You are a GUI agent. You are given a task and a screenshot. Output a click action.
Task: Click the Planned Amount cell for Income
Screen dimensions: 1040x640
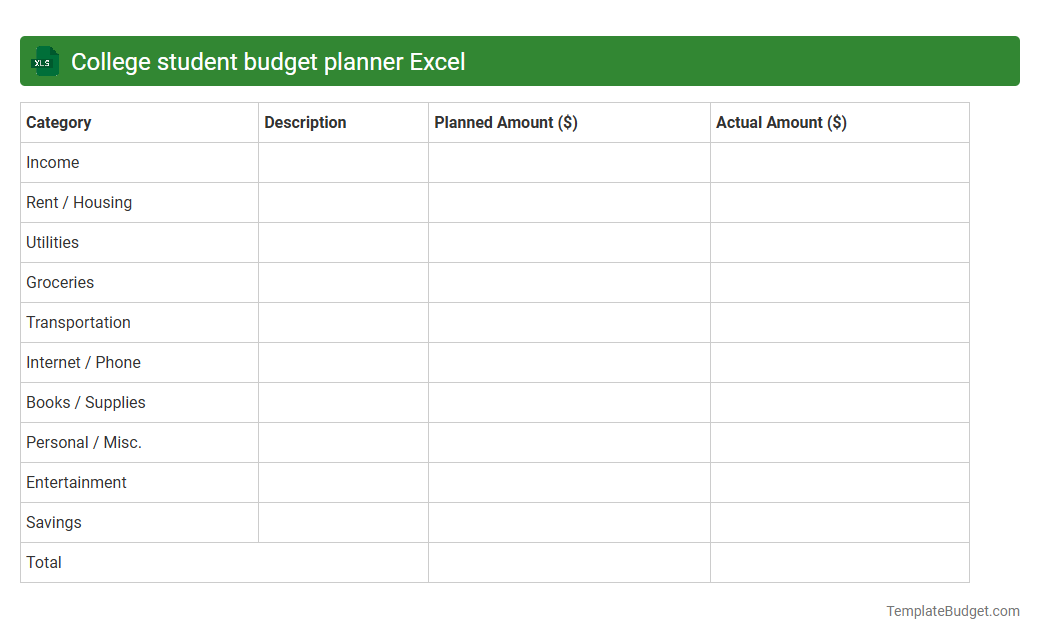tap(568, 162)
